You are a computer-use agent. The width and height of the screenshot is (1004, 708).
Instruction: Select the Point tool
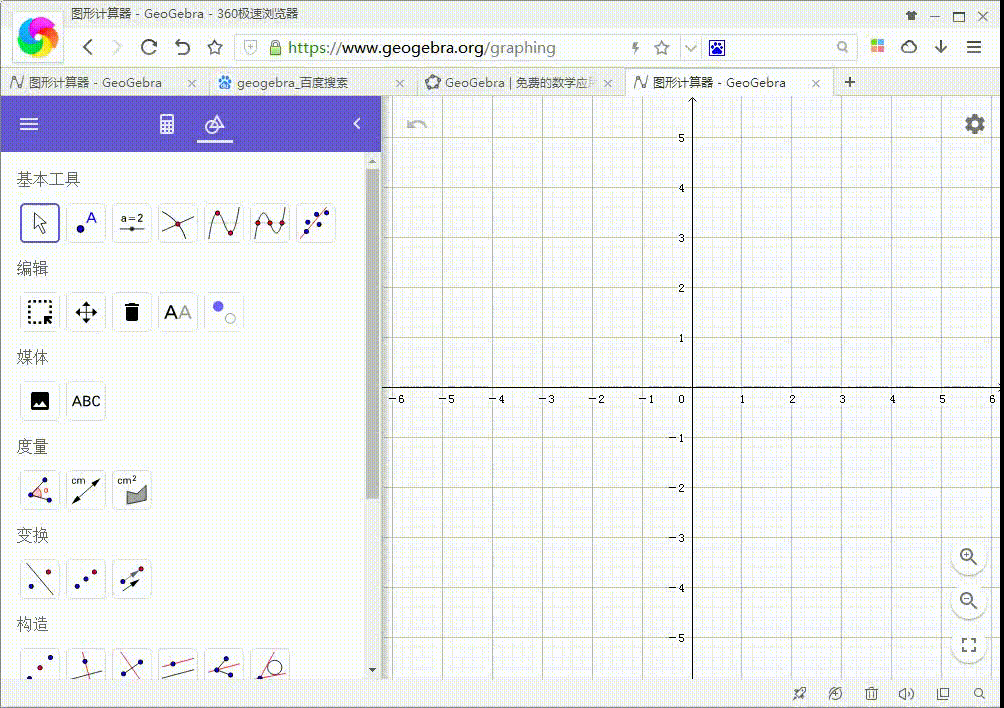(86, 223)
